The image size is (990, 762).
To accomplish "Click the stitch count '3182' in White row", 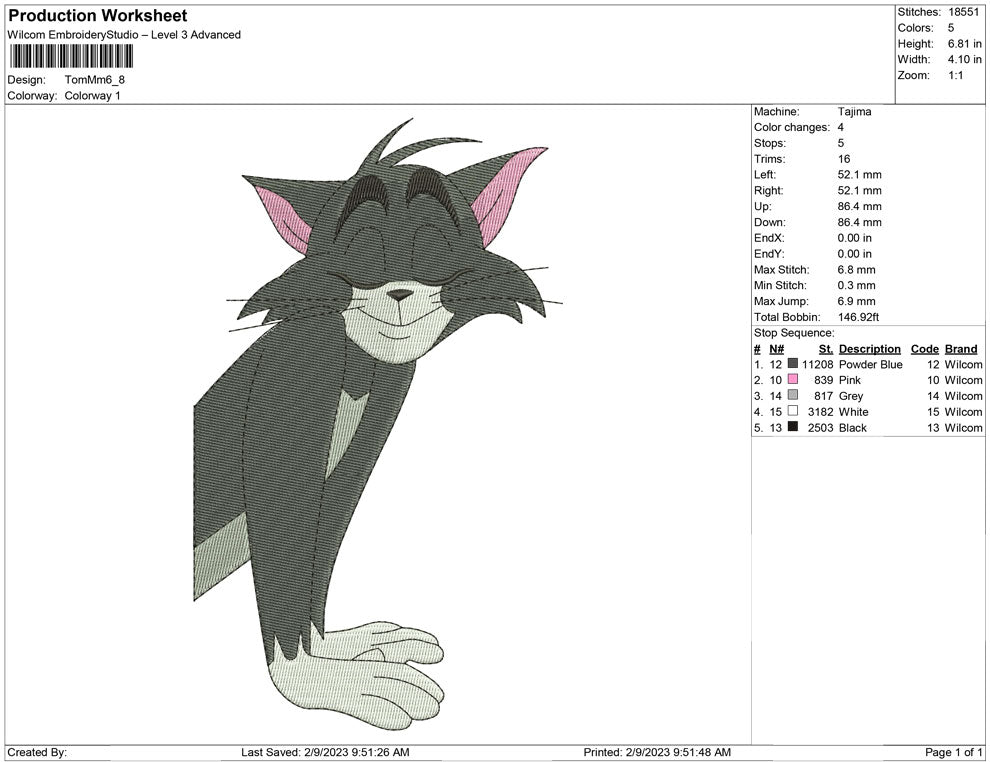I will 820,412.
